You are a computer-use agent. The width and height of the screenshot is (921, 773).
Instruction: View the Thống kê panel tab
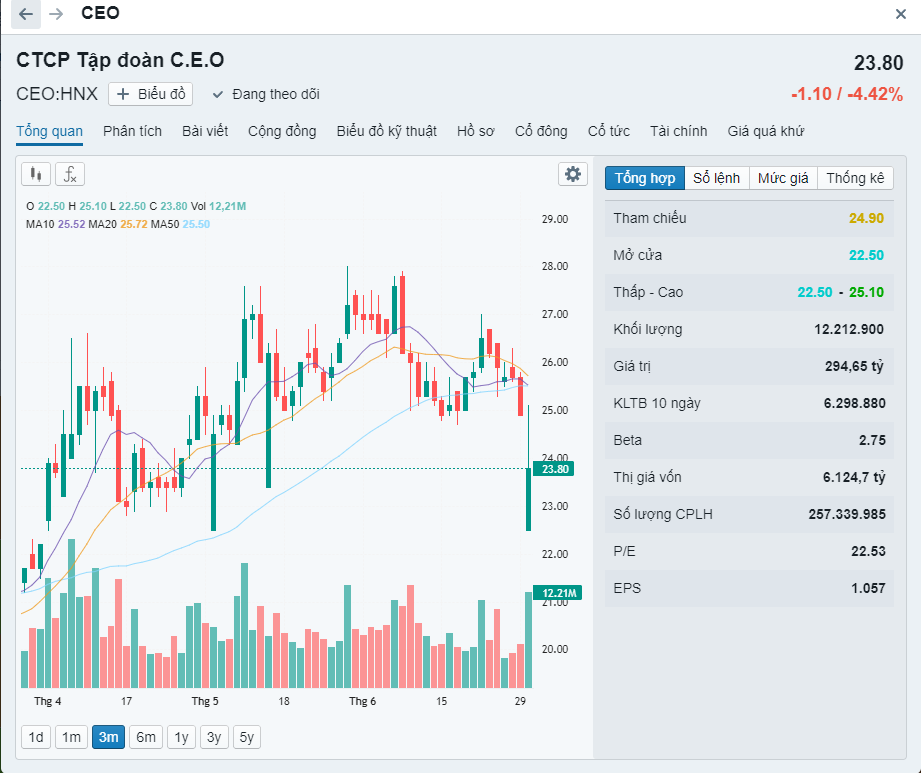855,178
